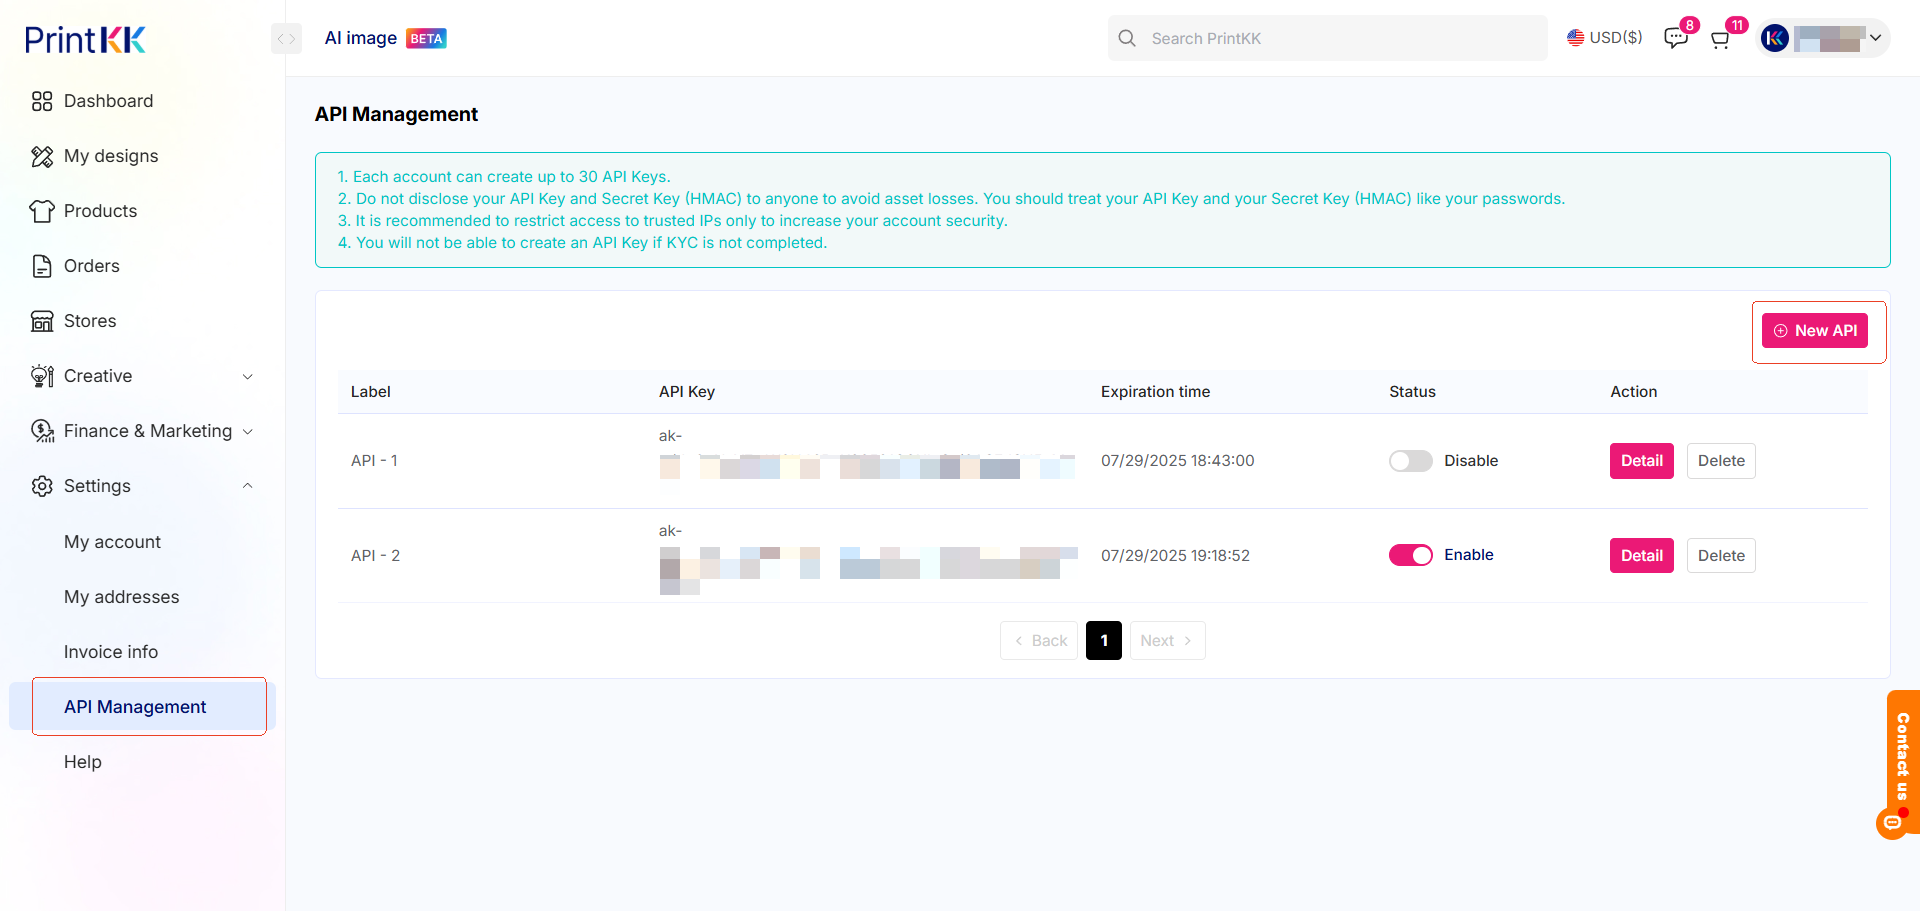The height and width of the screenshot is (911, 1920).
Task: Open the Help menu item
Action: click(x=83, y=762)
